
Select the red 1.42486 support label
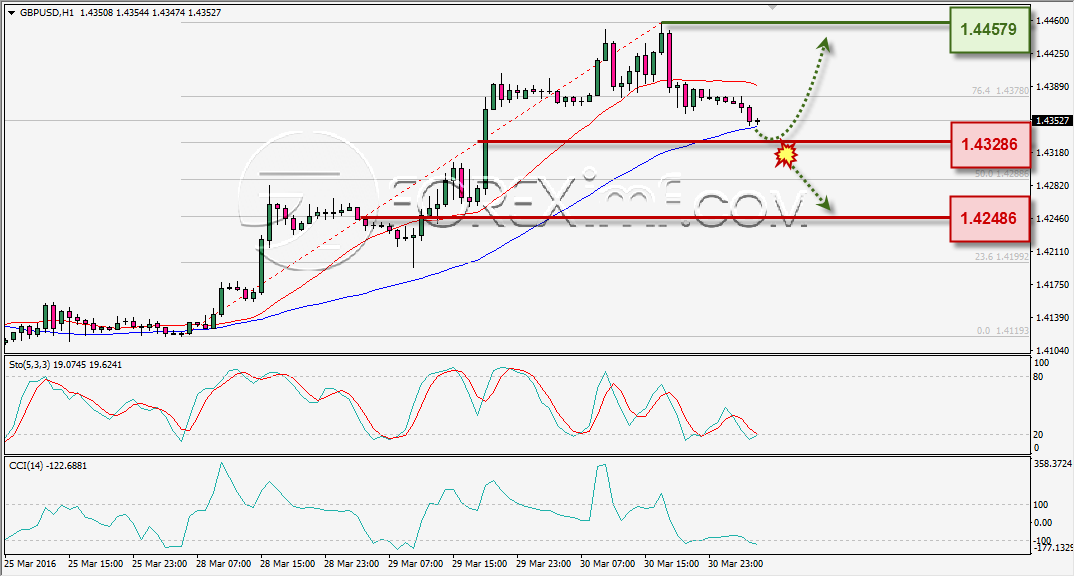989,219
